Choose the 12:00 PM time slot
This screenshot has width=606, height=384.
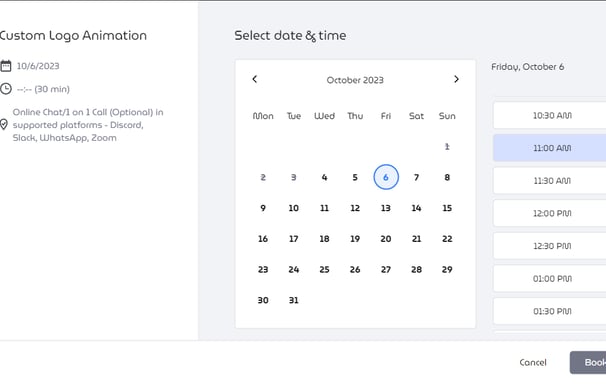tap(550, 213)
